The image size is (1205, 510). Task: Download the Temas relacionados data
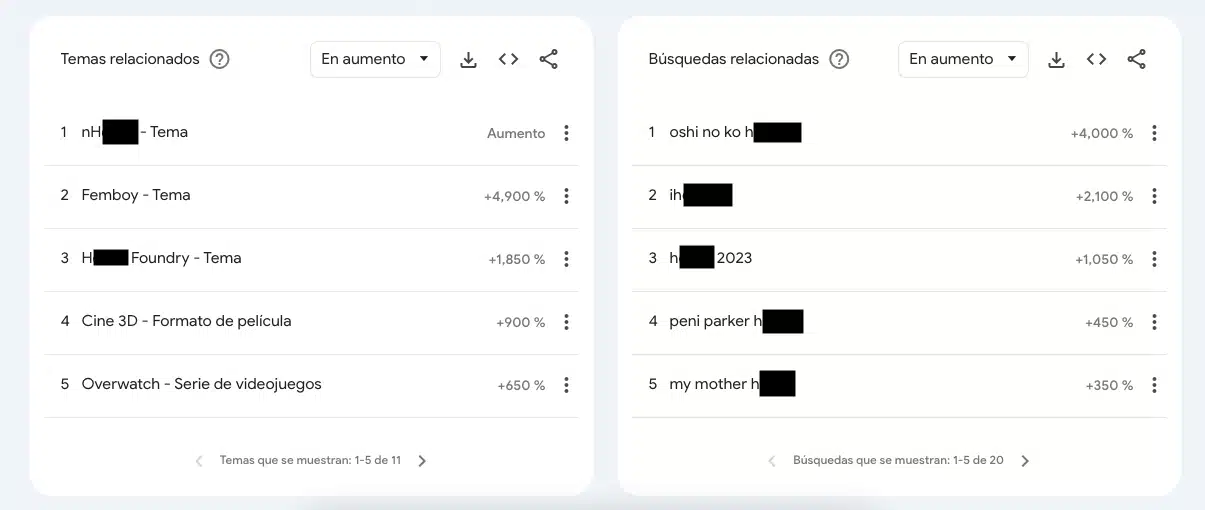pos(468,60)
